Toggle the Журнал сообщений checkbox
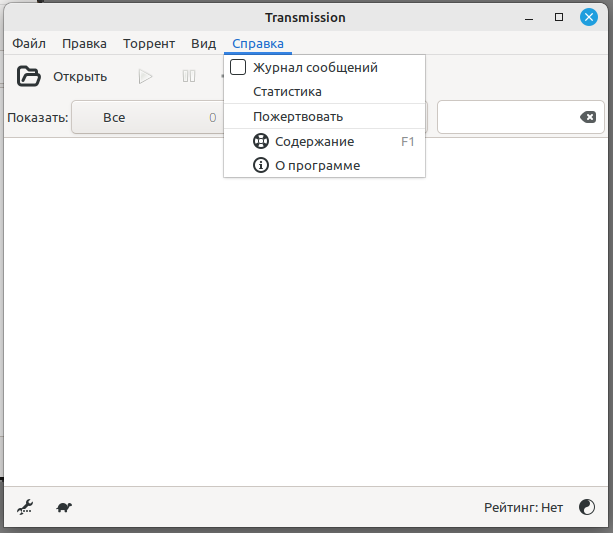Screen dimensions: 613x533 (238, 67)
